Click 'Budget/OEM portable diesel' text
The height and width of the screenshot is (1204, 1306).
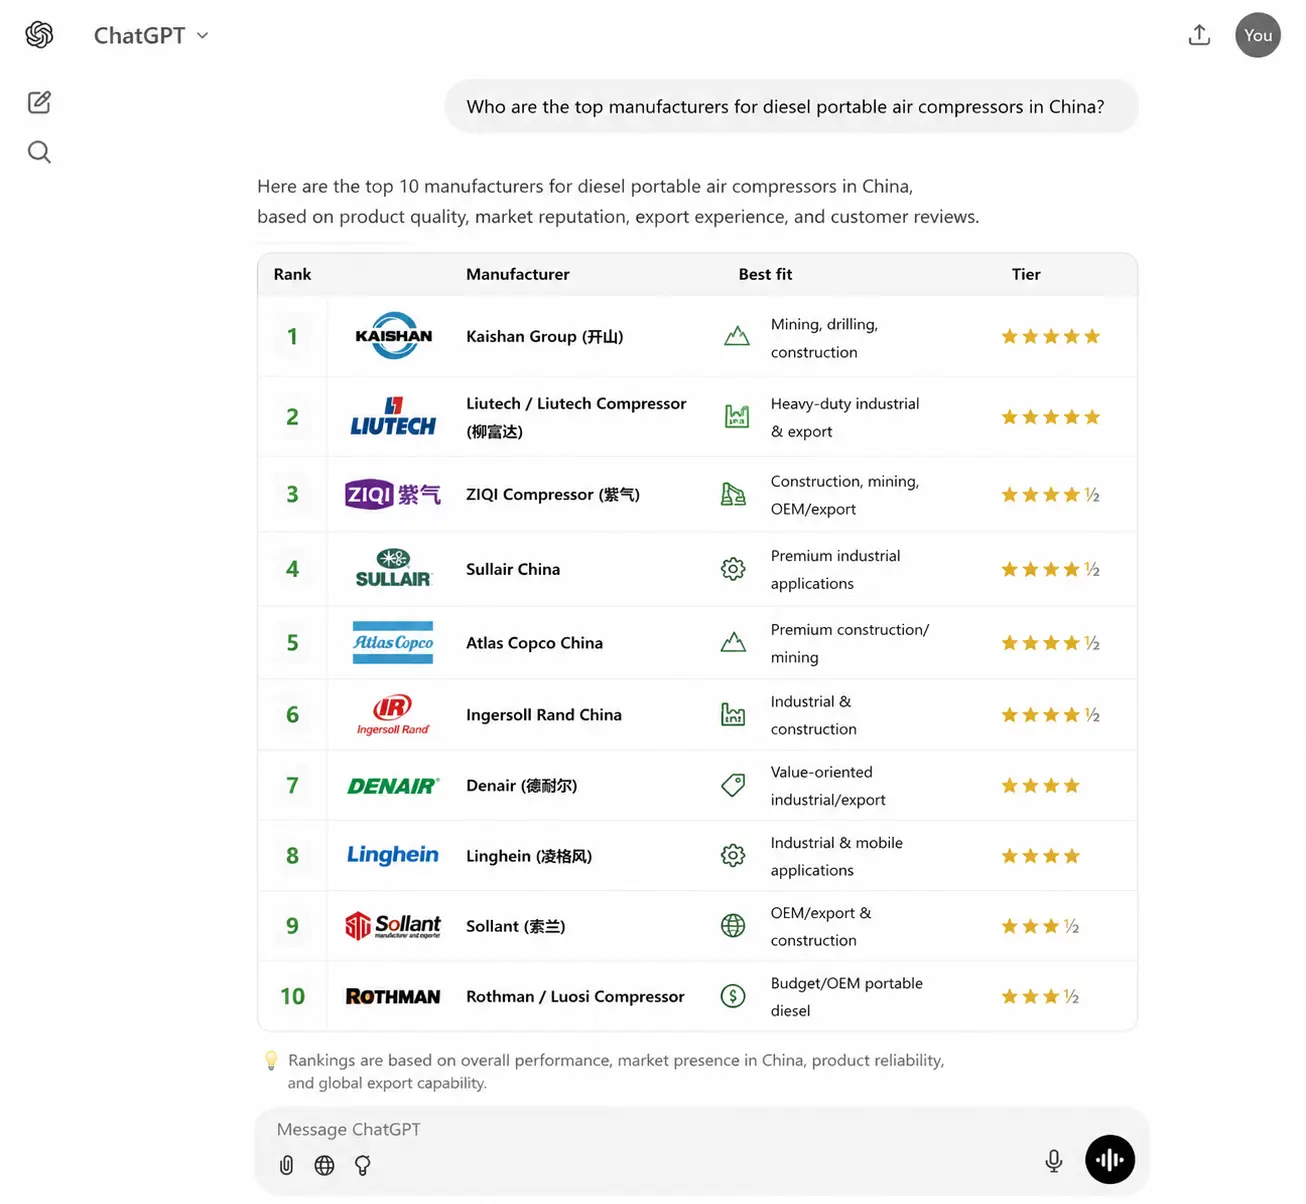846,997
